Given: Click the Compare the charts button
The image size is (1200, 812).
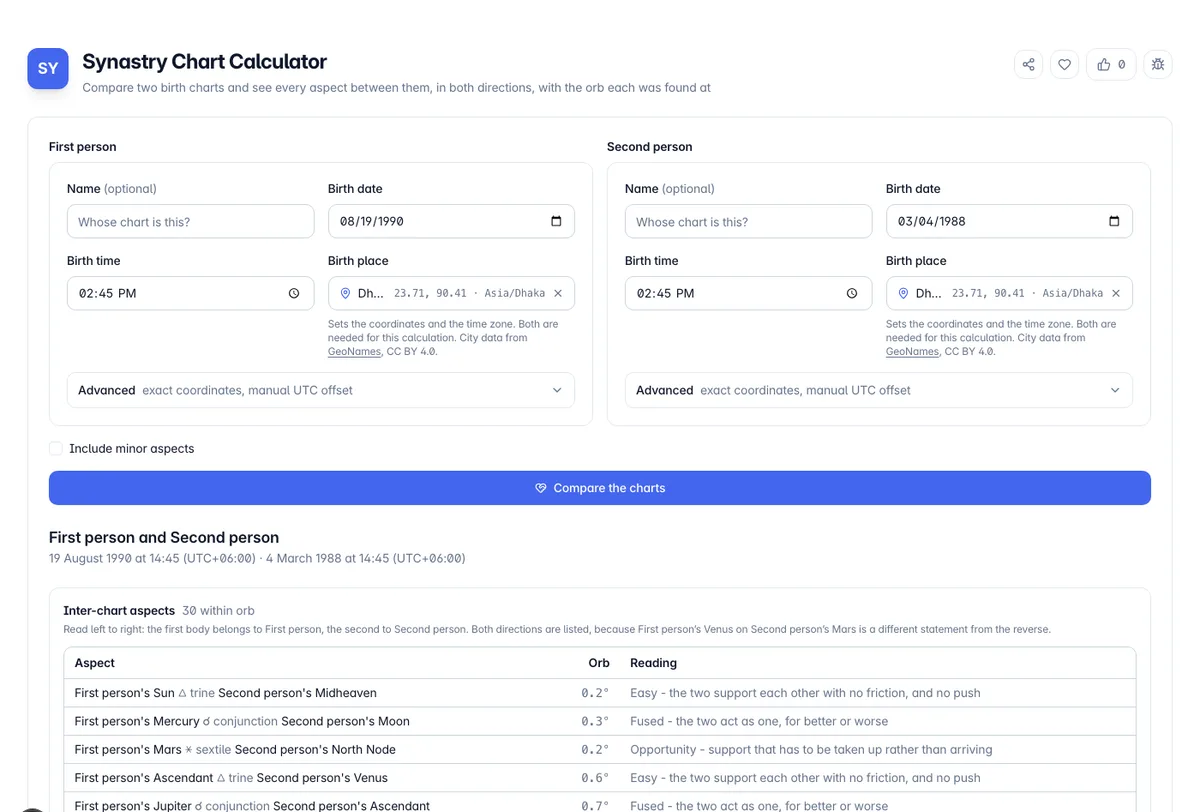Looking at the screenshot, I should pos(600,488).
